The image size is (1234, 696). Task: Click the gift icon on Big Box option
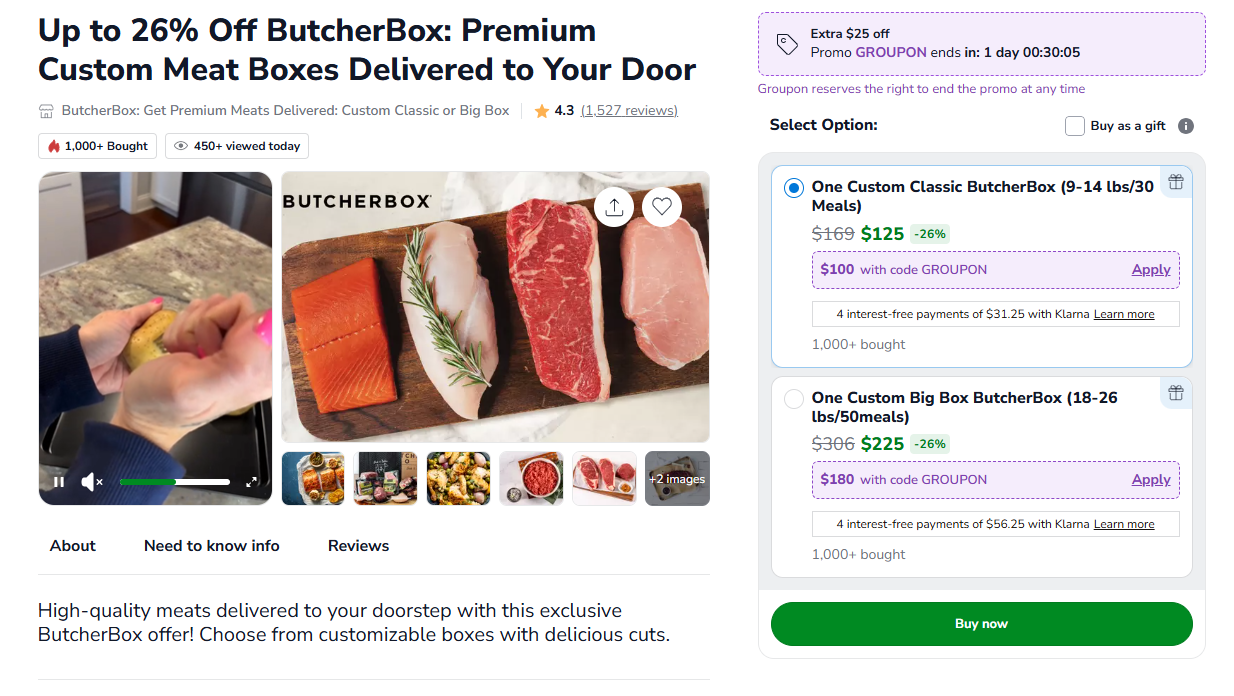point(1176,393)
